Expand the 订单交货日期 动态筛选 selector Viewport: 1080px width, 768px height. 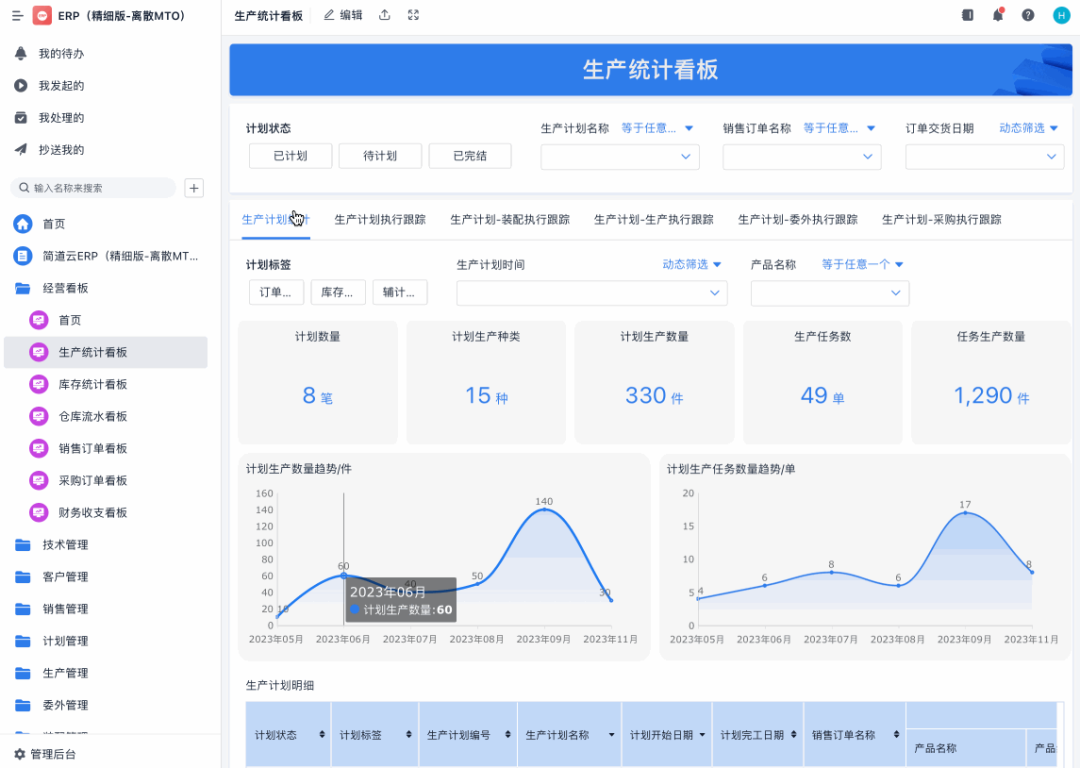pyautogui.click(x=1028, y=128)
